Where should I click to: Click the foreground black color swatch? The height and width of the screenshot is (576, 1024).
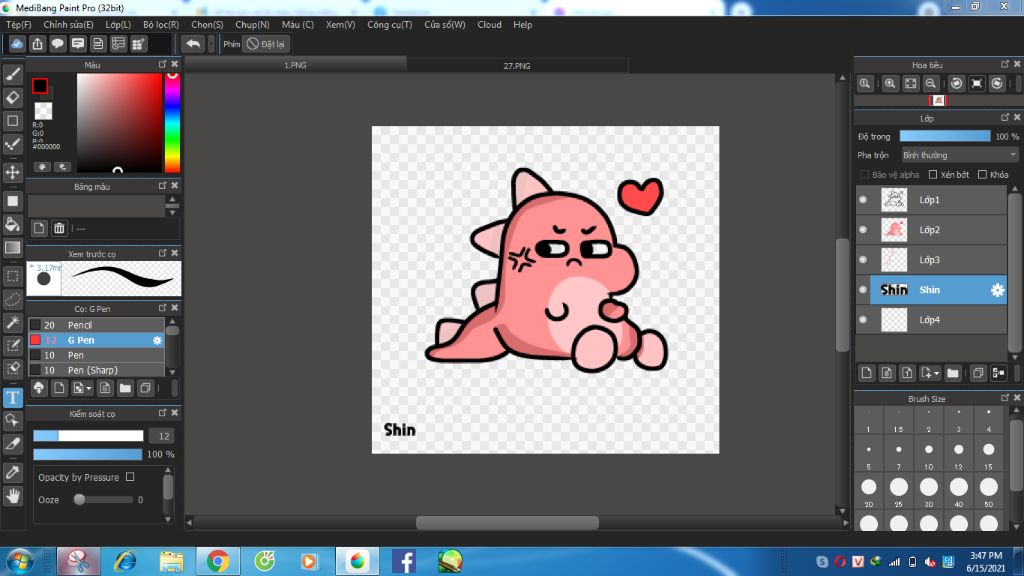click(x=40, y=86)
